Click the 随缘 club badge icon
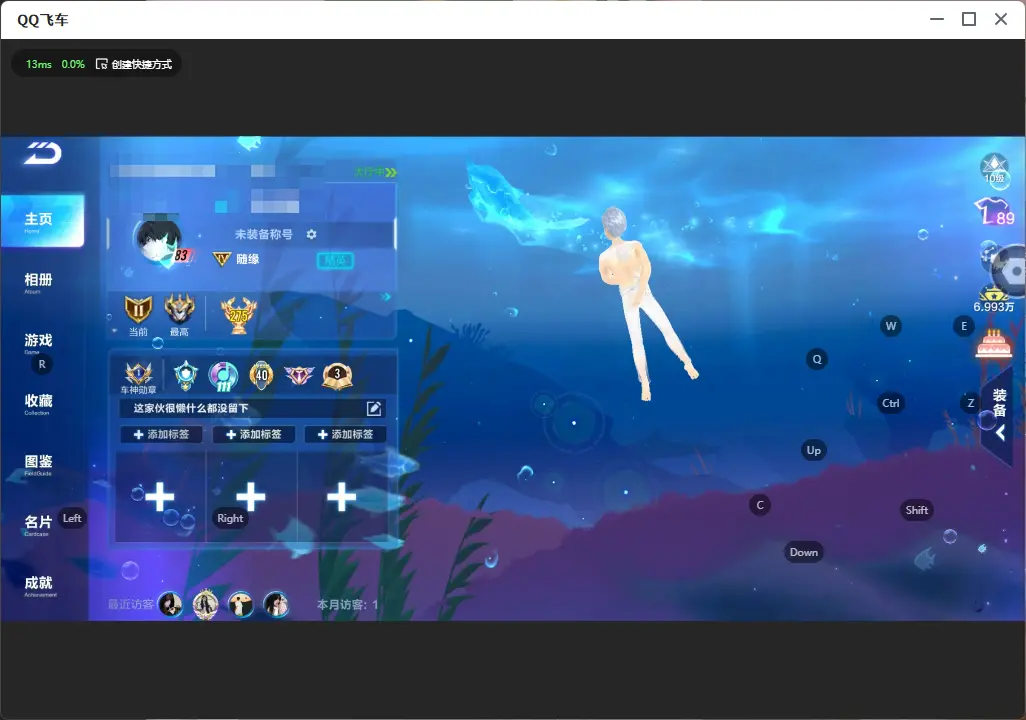Screen dimensions: 1026x720 pos(222,259)
